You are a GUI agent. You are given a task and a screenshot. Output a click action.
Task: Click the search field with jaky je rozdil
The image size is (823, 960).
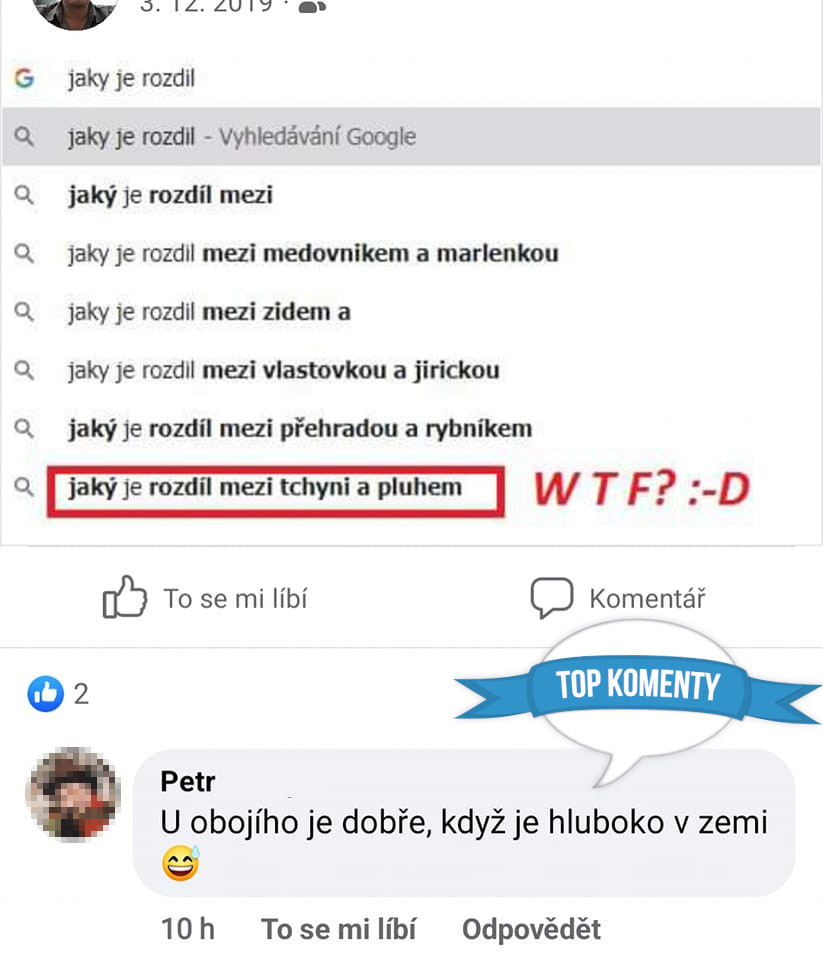click(x=412, y=78)
